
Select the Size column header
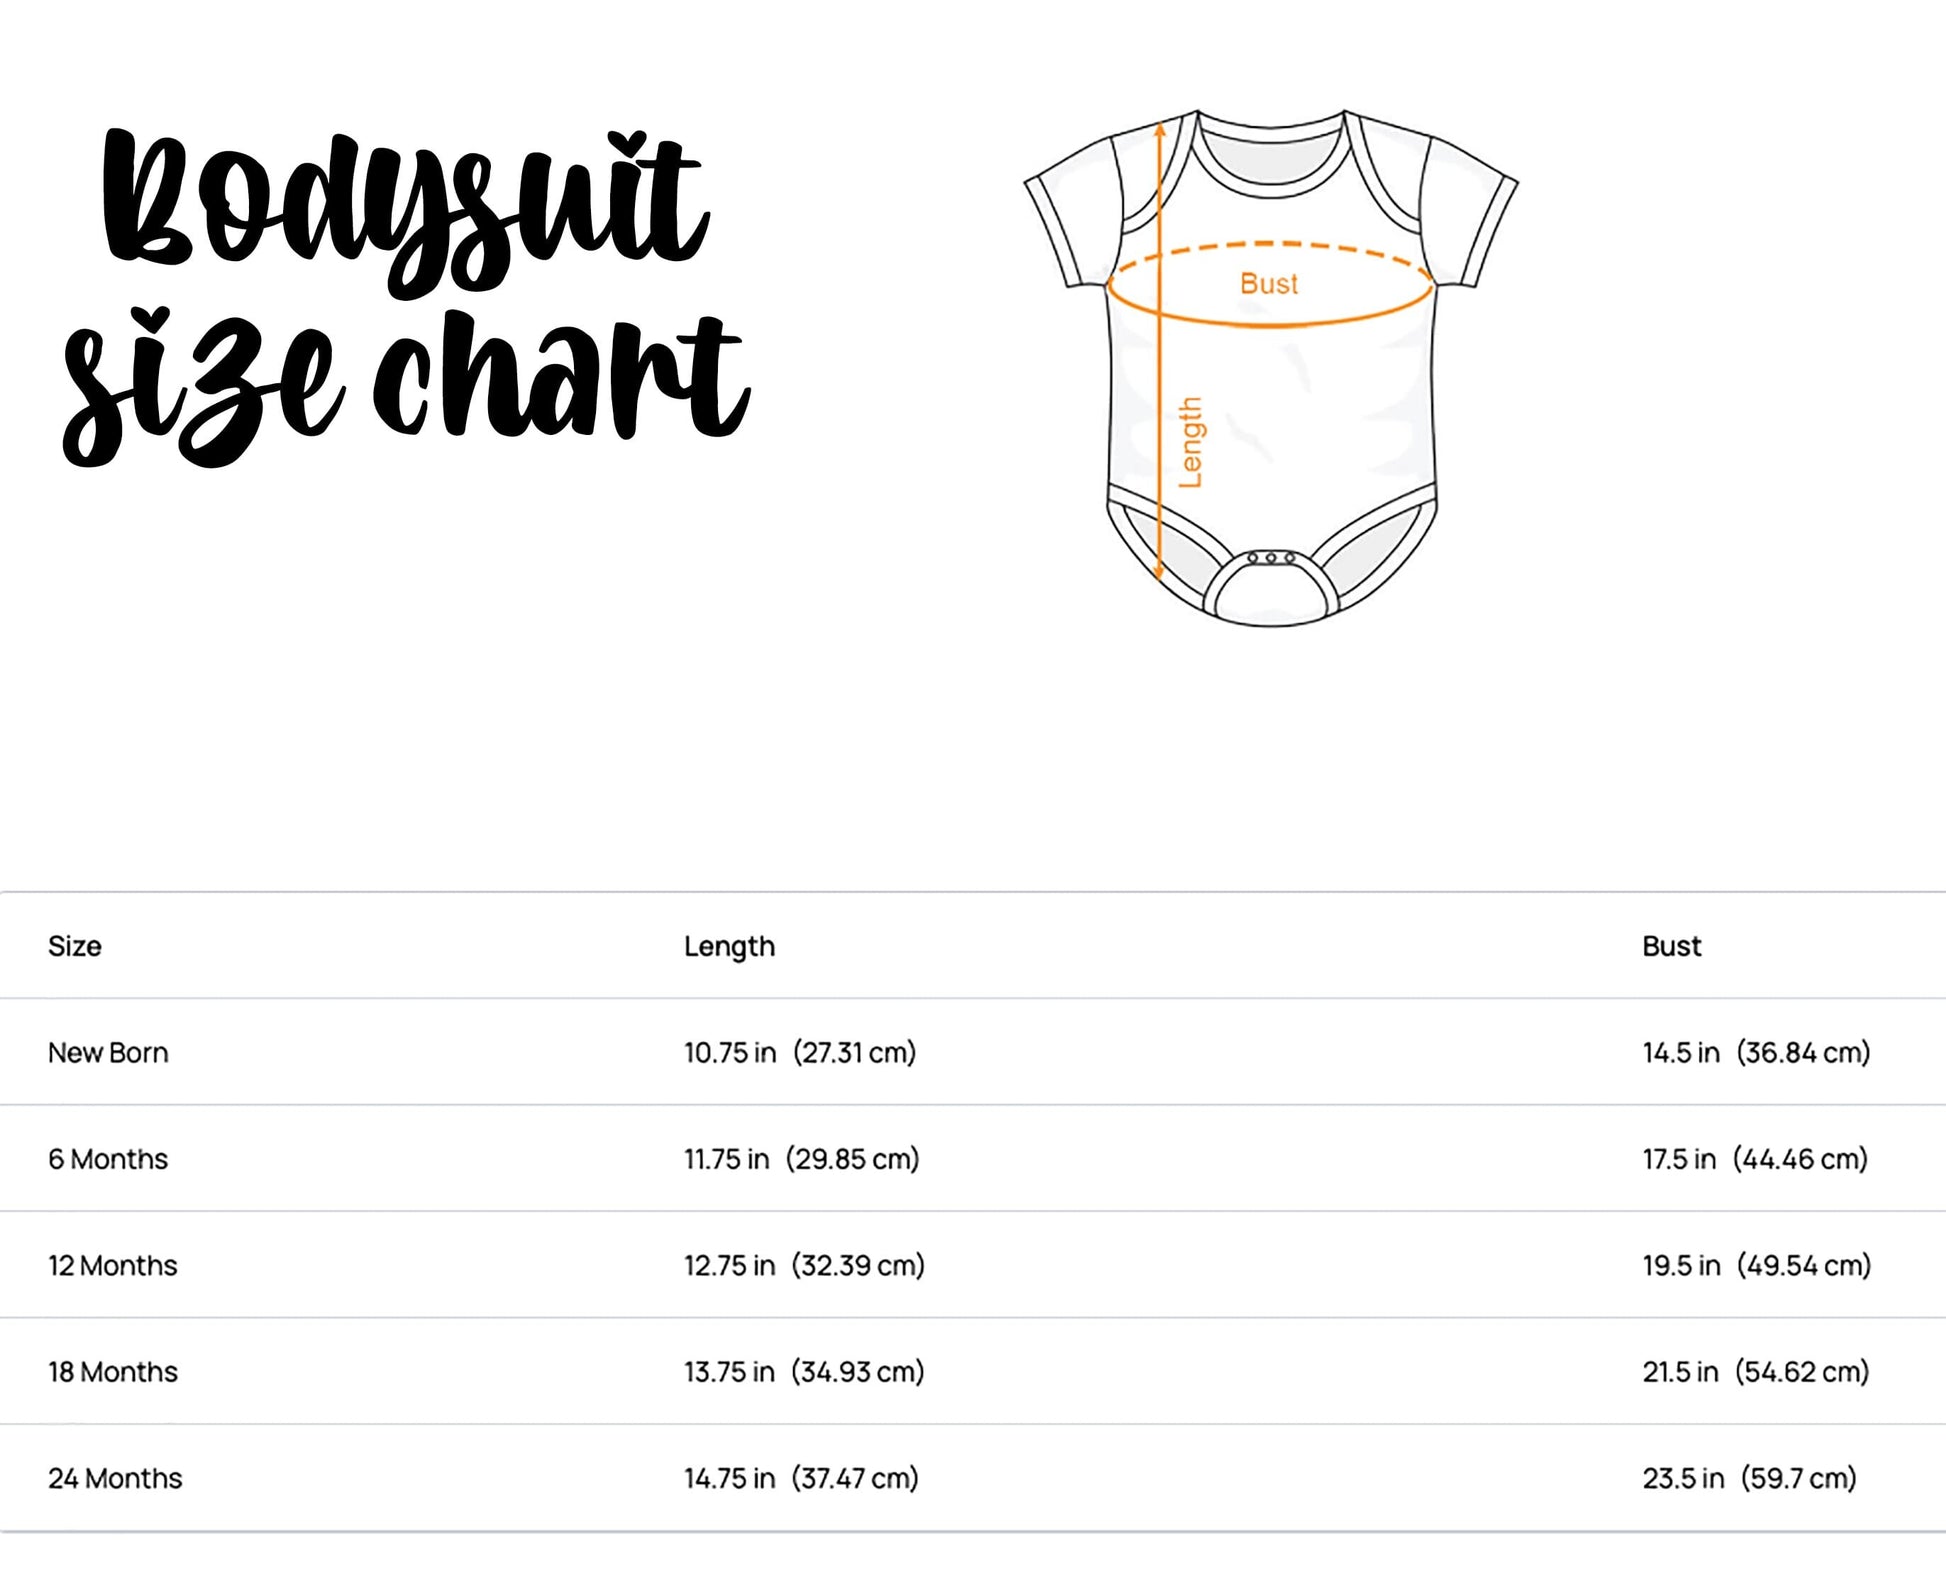coord(75,946)
